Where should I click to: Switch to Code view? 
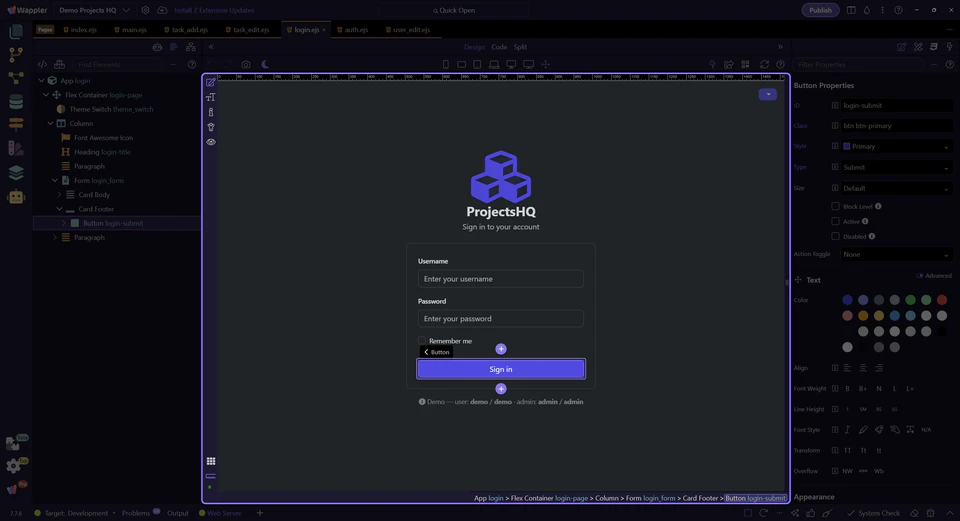click(x=499, y=47)
